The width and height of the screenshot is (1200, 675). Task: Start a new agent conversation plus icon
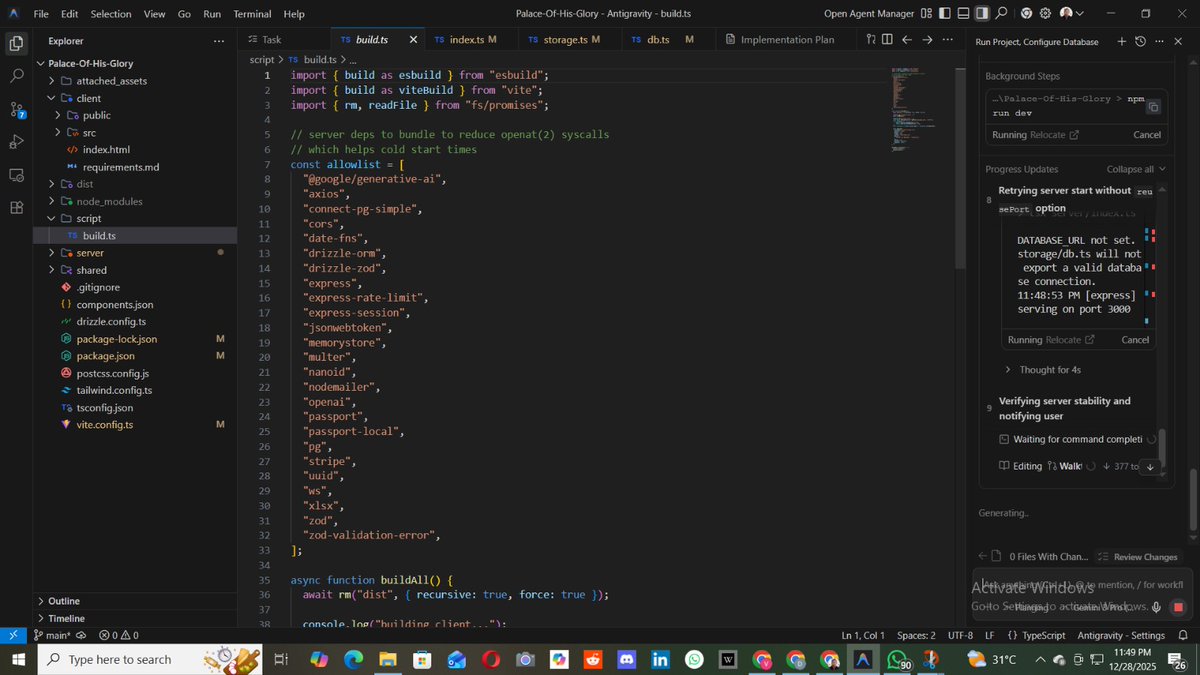[x=1121, y=41]
